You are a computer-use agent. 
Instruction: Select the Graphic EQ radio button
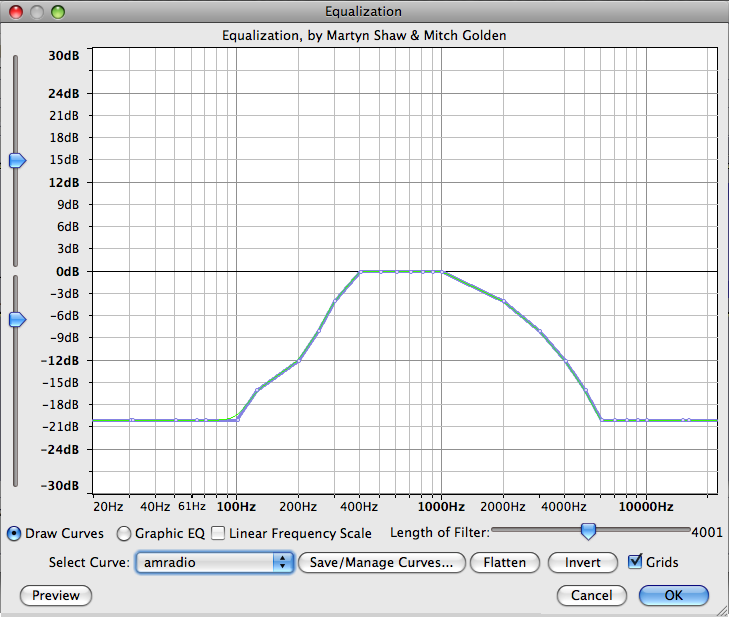(124, 534)
